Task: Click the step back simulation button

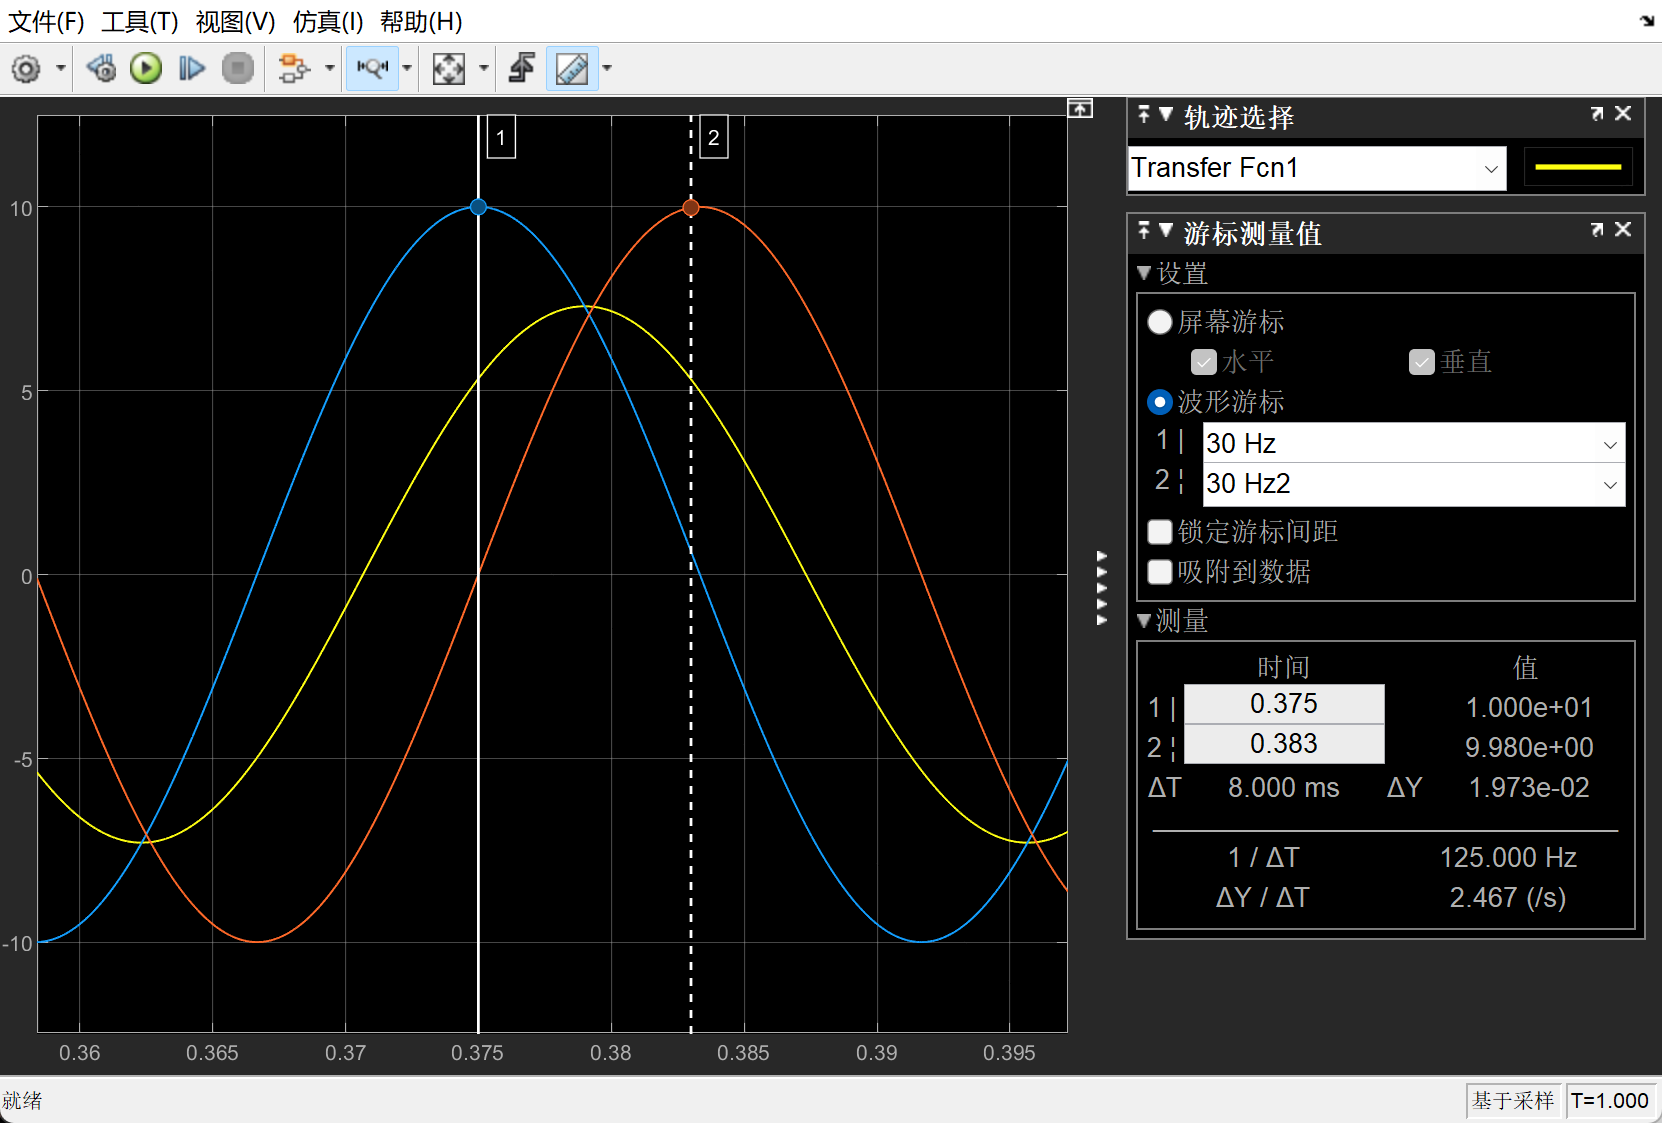Action: tap(101, 69)
